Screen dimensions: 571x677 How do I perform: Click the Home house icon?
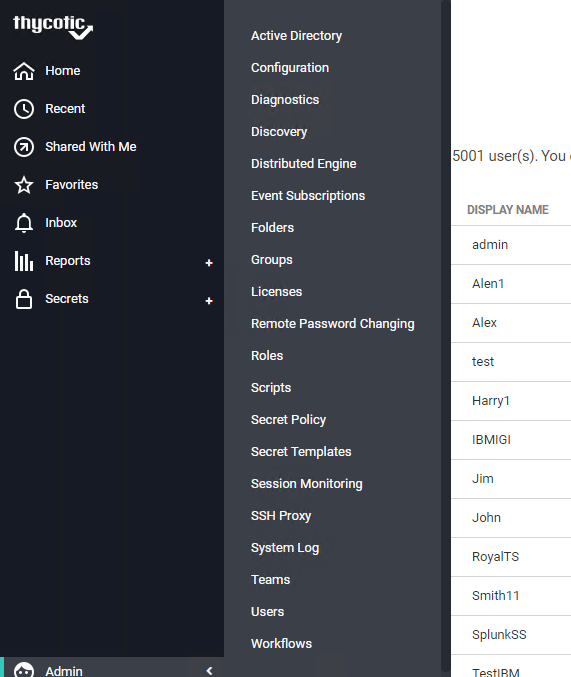click(x=24, y=71)
